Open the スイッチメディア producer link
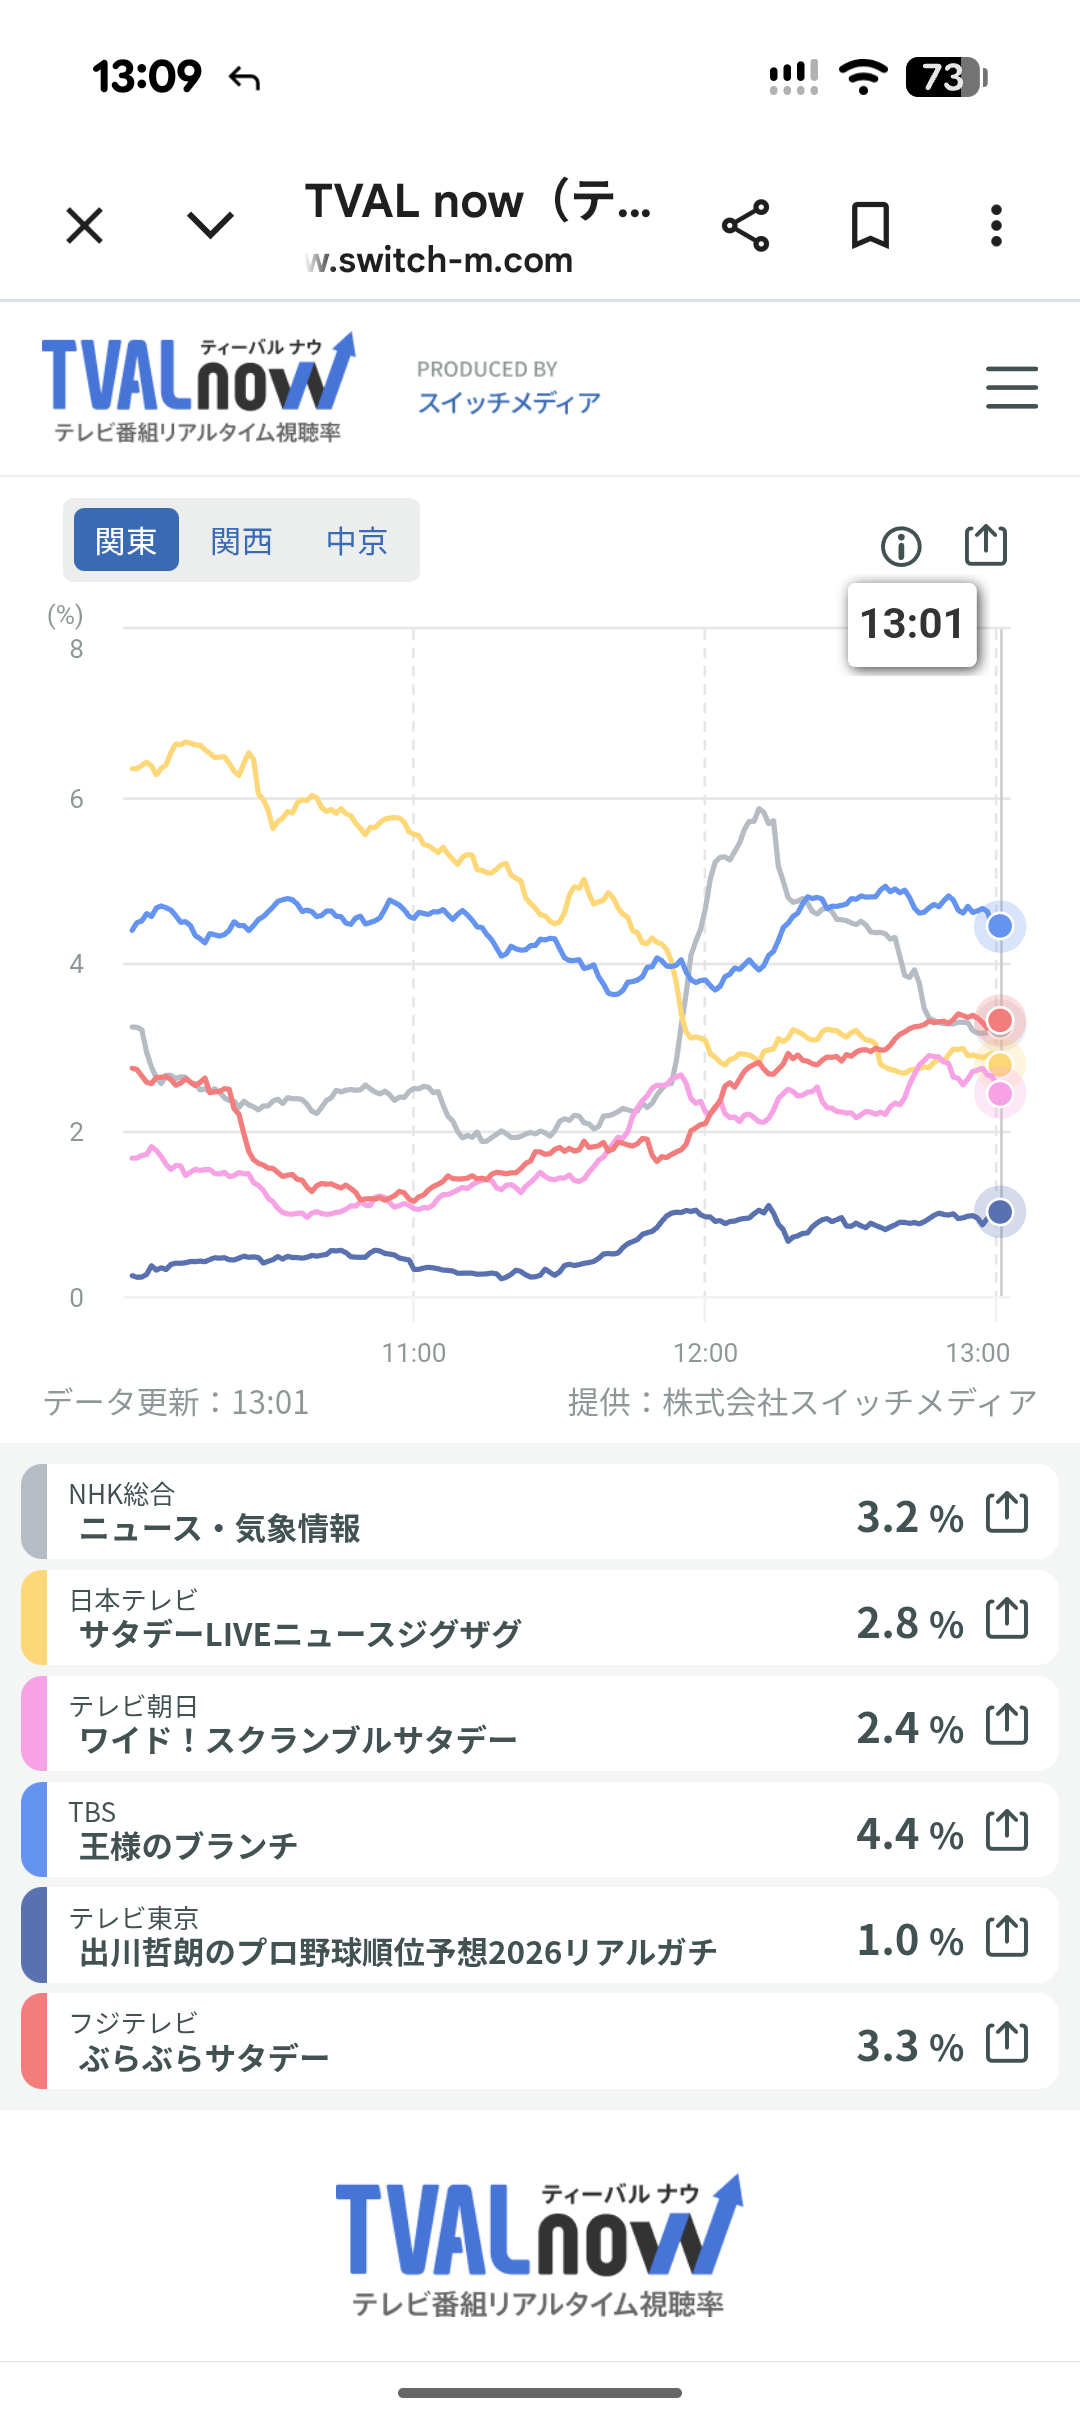This screenshot has width=1080, height=2424. coord(509,402)
